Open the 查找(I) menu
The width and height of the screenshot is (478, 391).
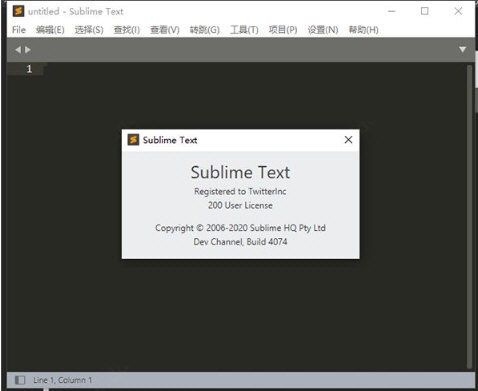127,30
